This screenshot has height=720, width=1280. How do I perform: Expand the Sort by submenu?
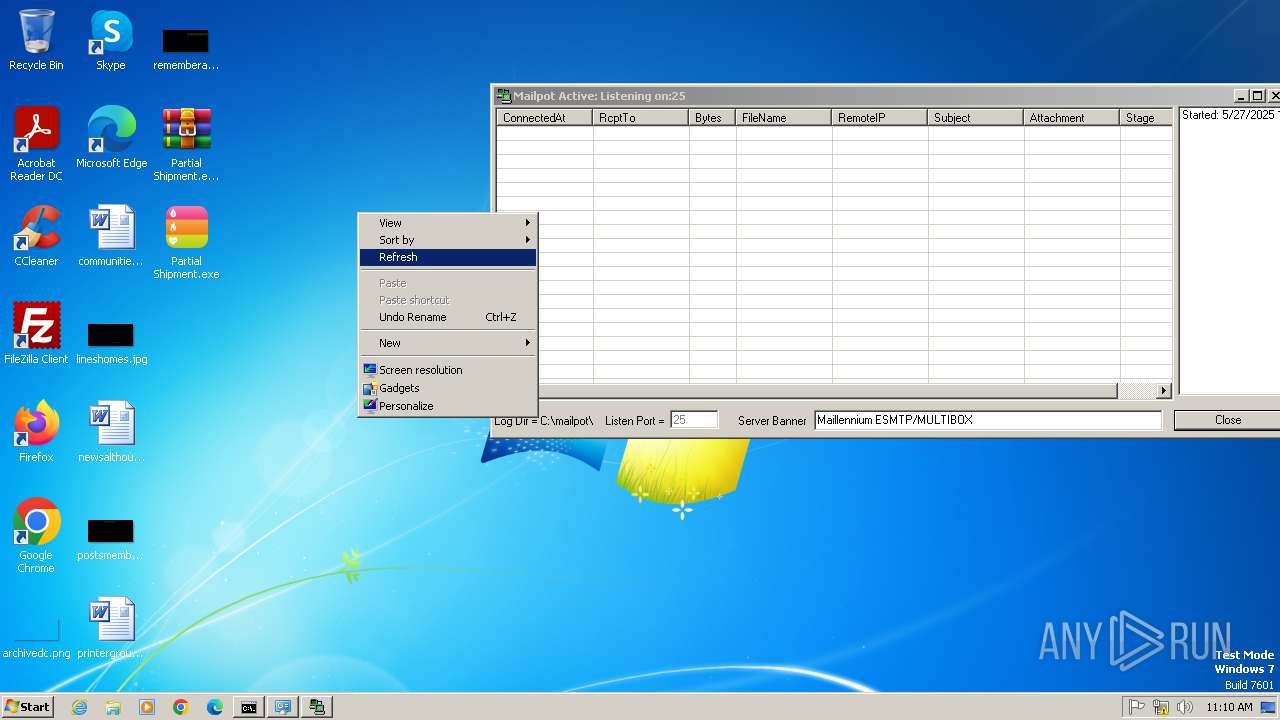(448, 240)
